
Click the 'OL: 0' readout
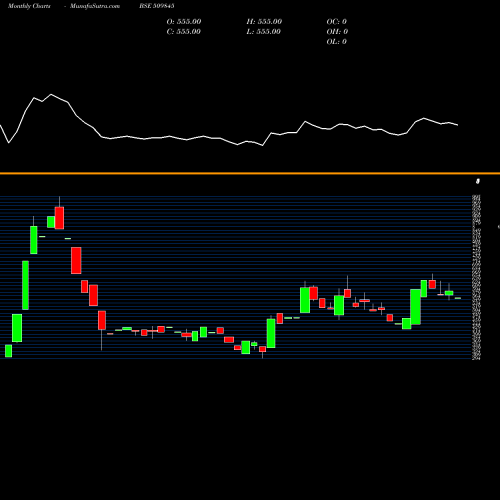(337, 42)
